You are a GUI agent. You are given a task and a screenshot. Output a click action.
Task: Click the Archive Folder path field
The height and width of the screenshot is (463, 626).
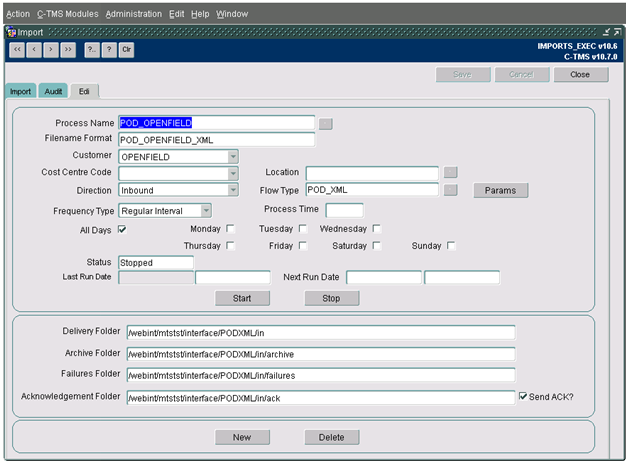(x=321, y=354)
